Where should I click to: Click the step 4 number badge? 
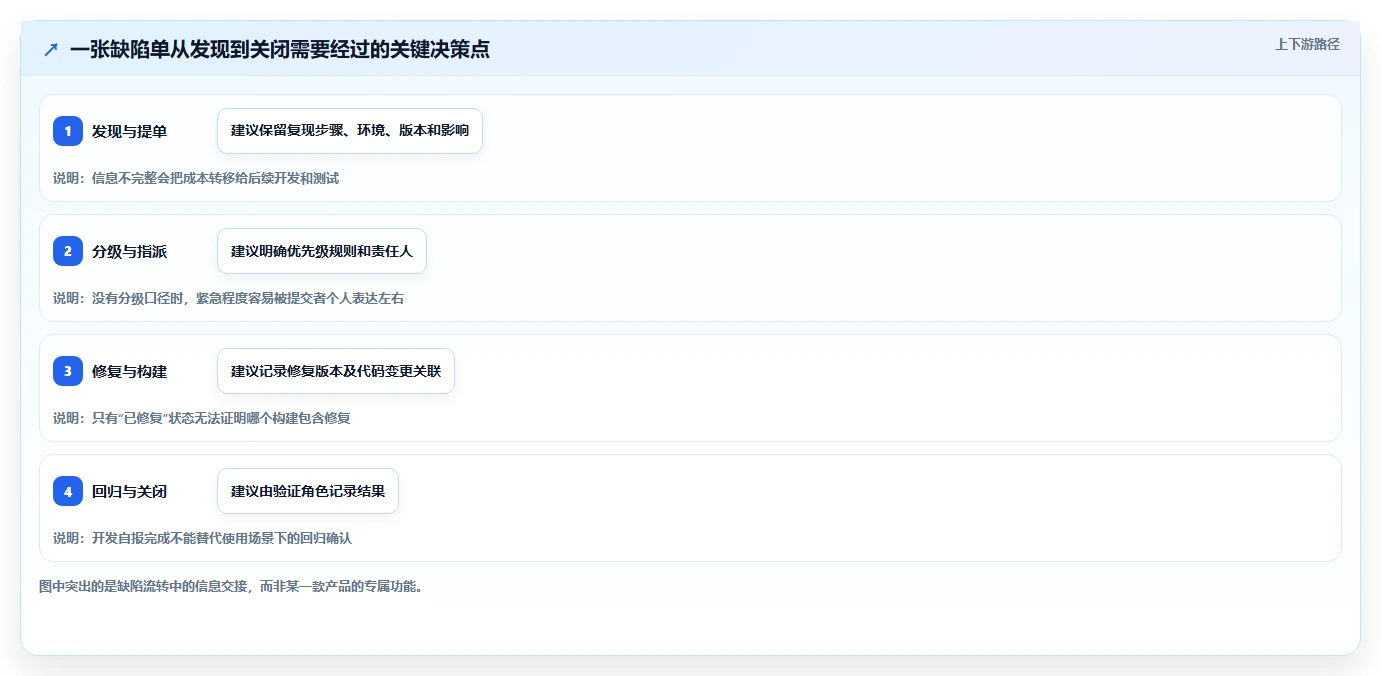pyautogui.click(x=68, y=491)
